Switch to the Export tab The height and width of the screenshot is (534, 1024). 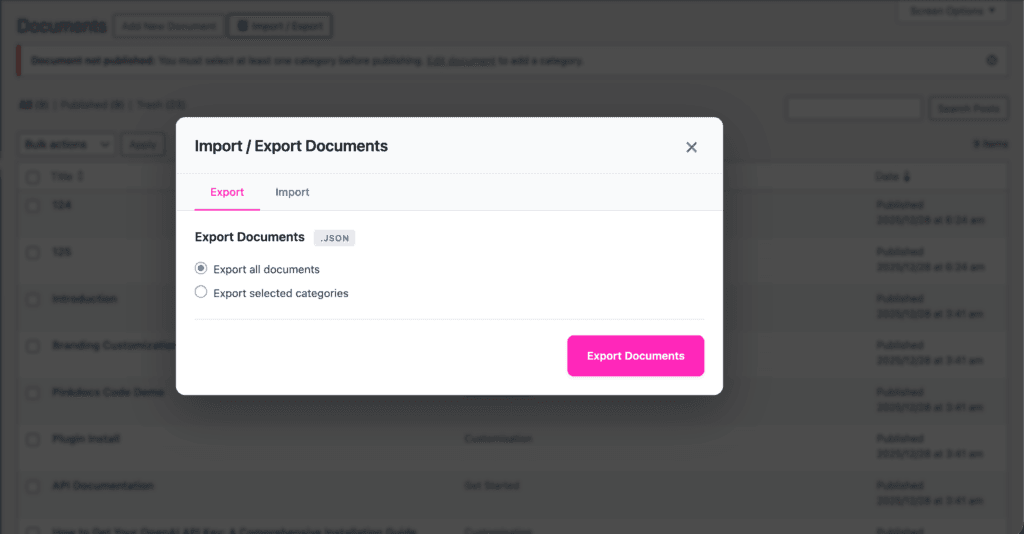pos(227,192)
